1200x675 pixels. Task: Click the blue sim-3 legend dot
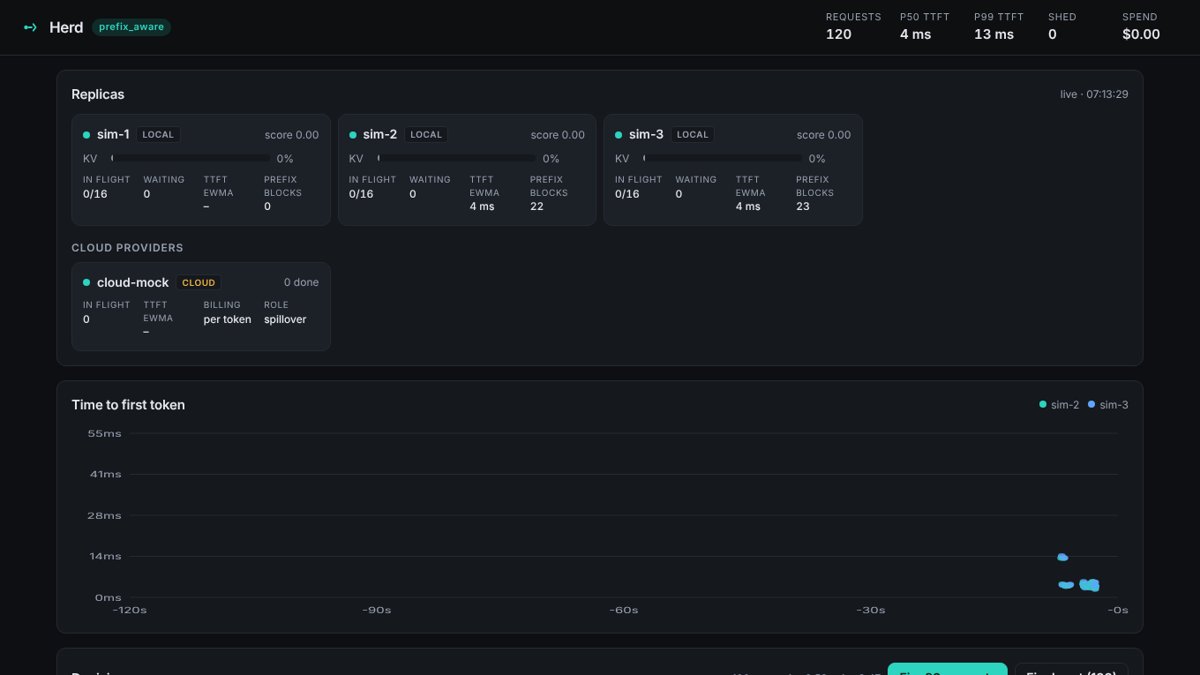[1092, 405]
